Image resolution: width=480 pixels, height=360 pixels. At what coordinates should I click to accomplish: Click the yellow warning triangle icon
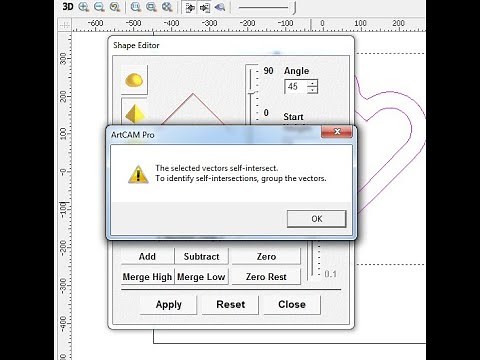coord(138,174)
